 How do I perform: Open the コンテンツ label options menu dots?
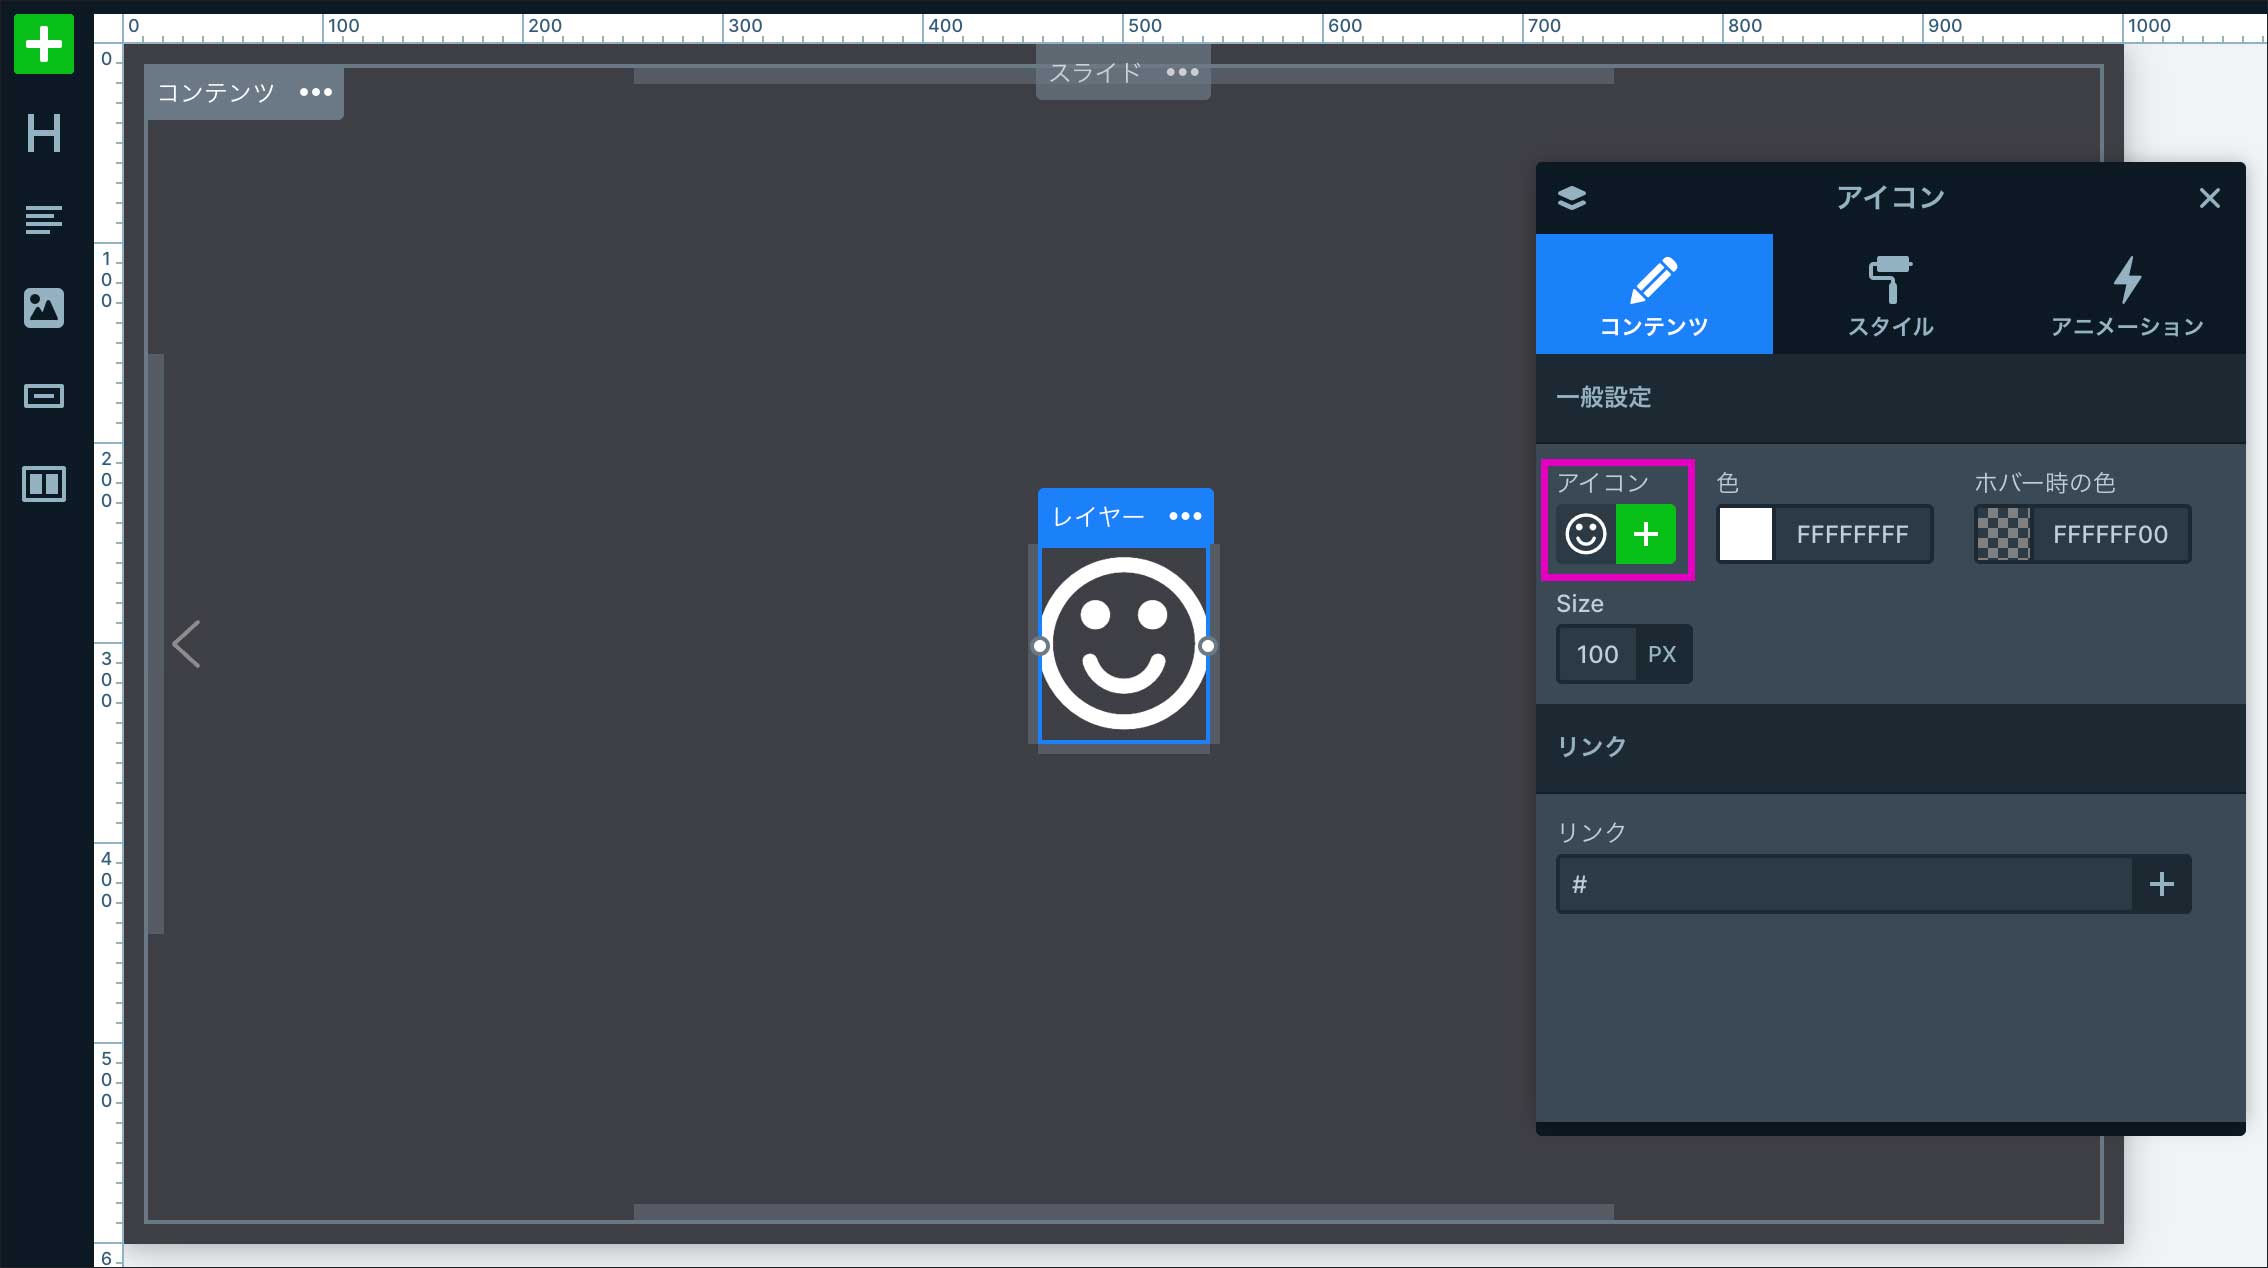(x=316, y=92)
